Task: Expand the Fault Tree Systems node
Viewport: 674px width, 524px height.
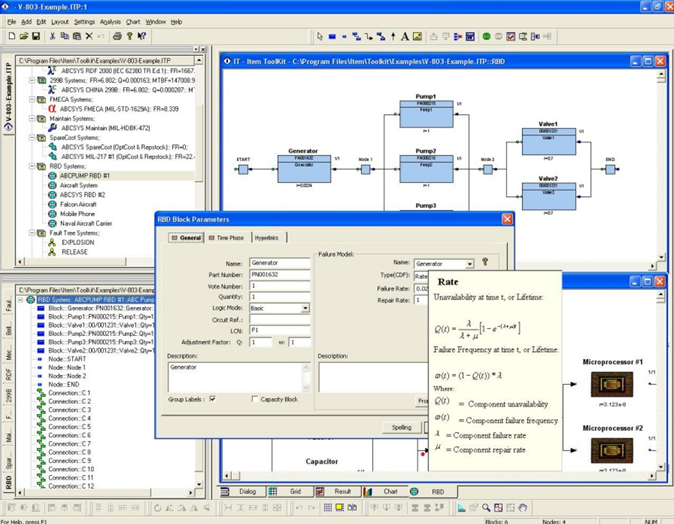Action: [32, 233]
